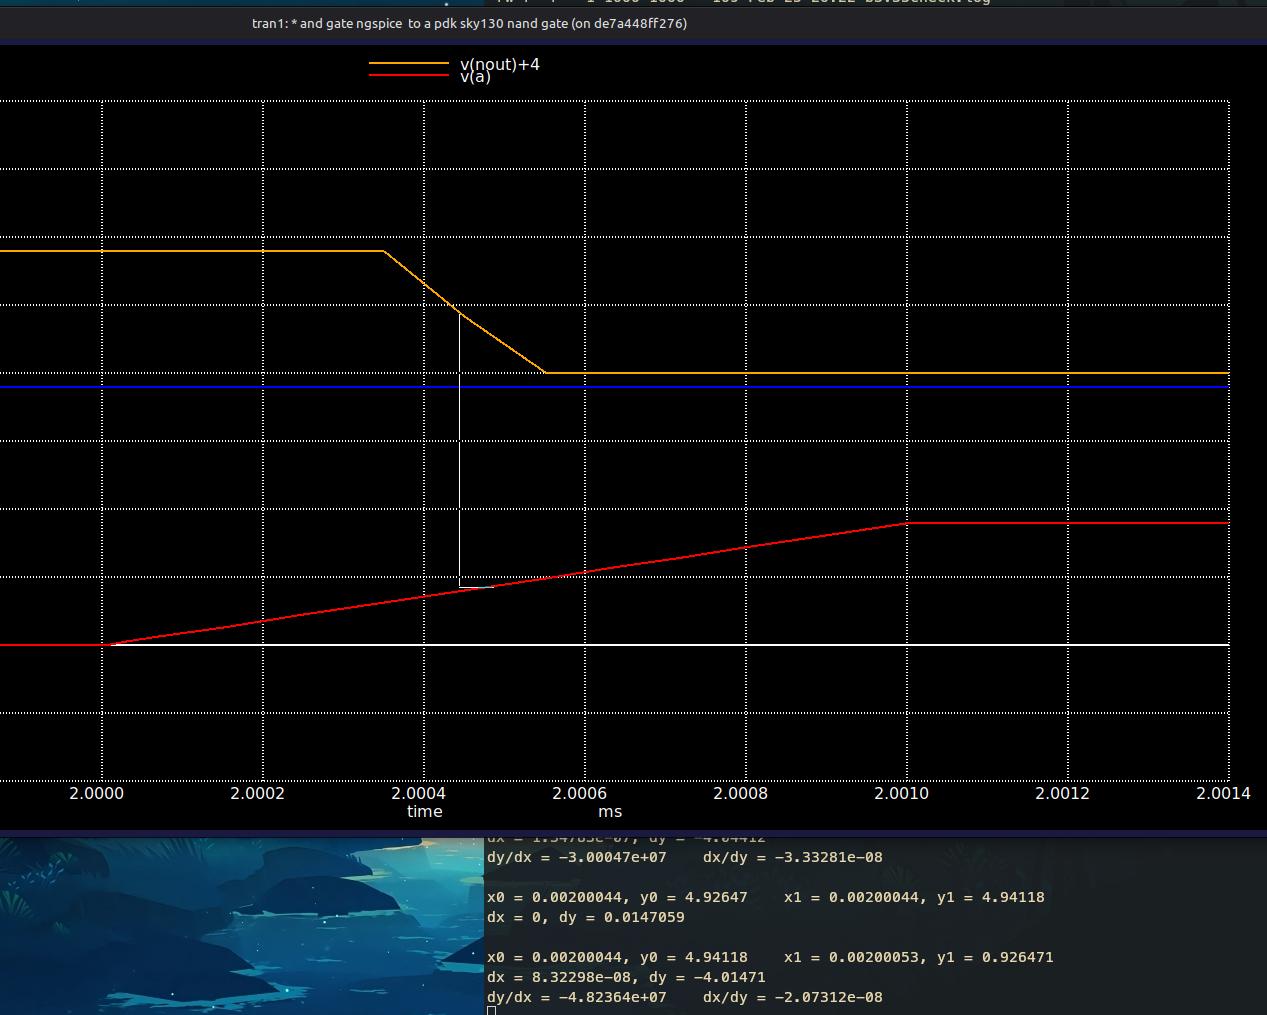The width and height of the screenshot is (1267, 1015).
Task: Click where orange trace begins falling
Action: [384, 251]
